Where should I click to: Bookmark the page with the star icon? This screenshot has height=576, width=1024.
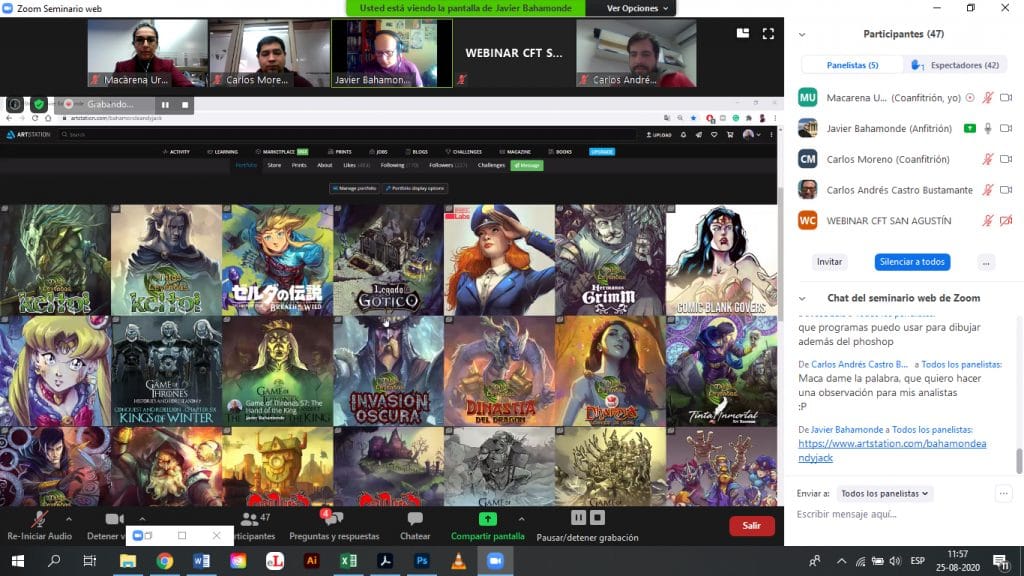tap(694, 118)
